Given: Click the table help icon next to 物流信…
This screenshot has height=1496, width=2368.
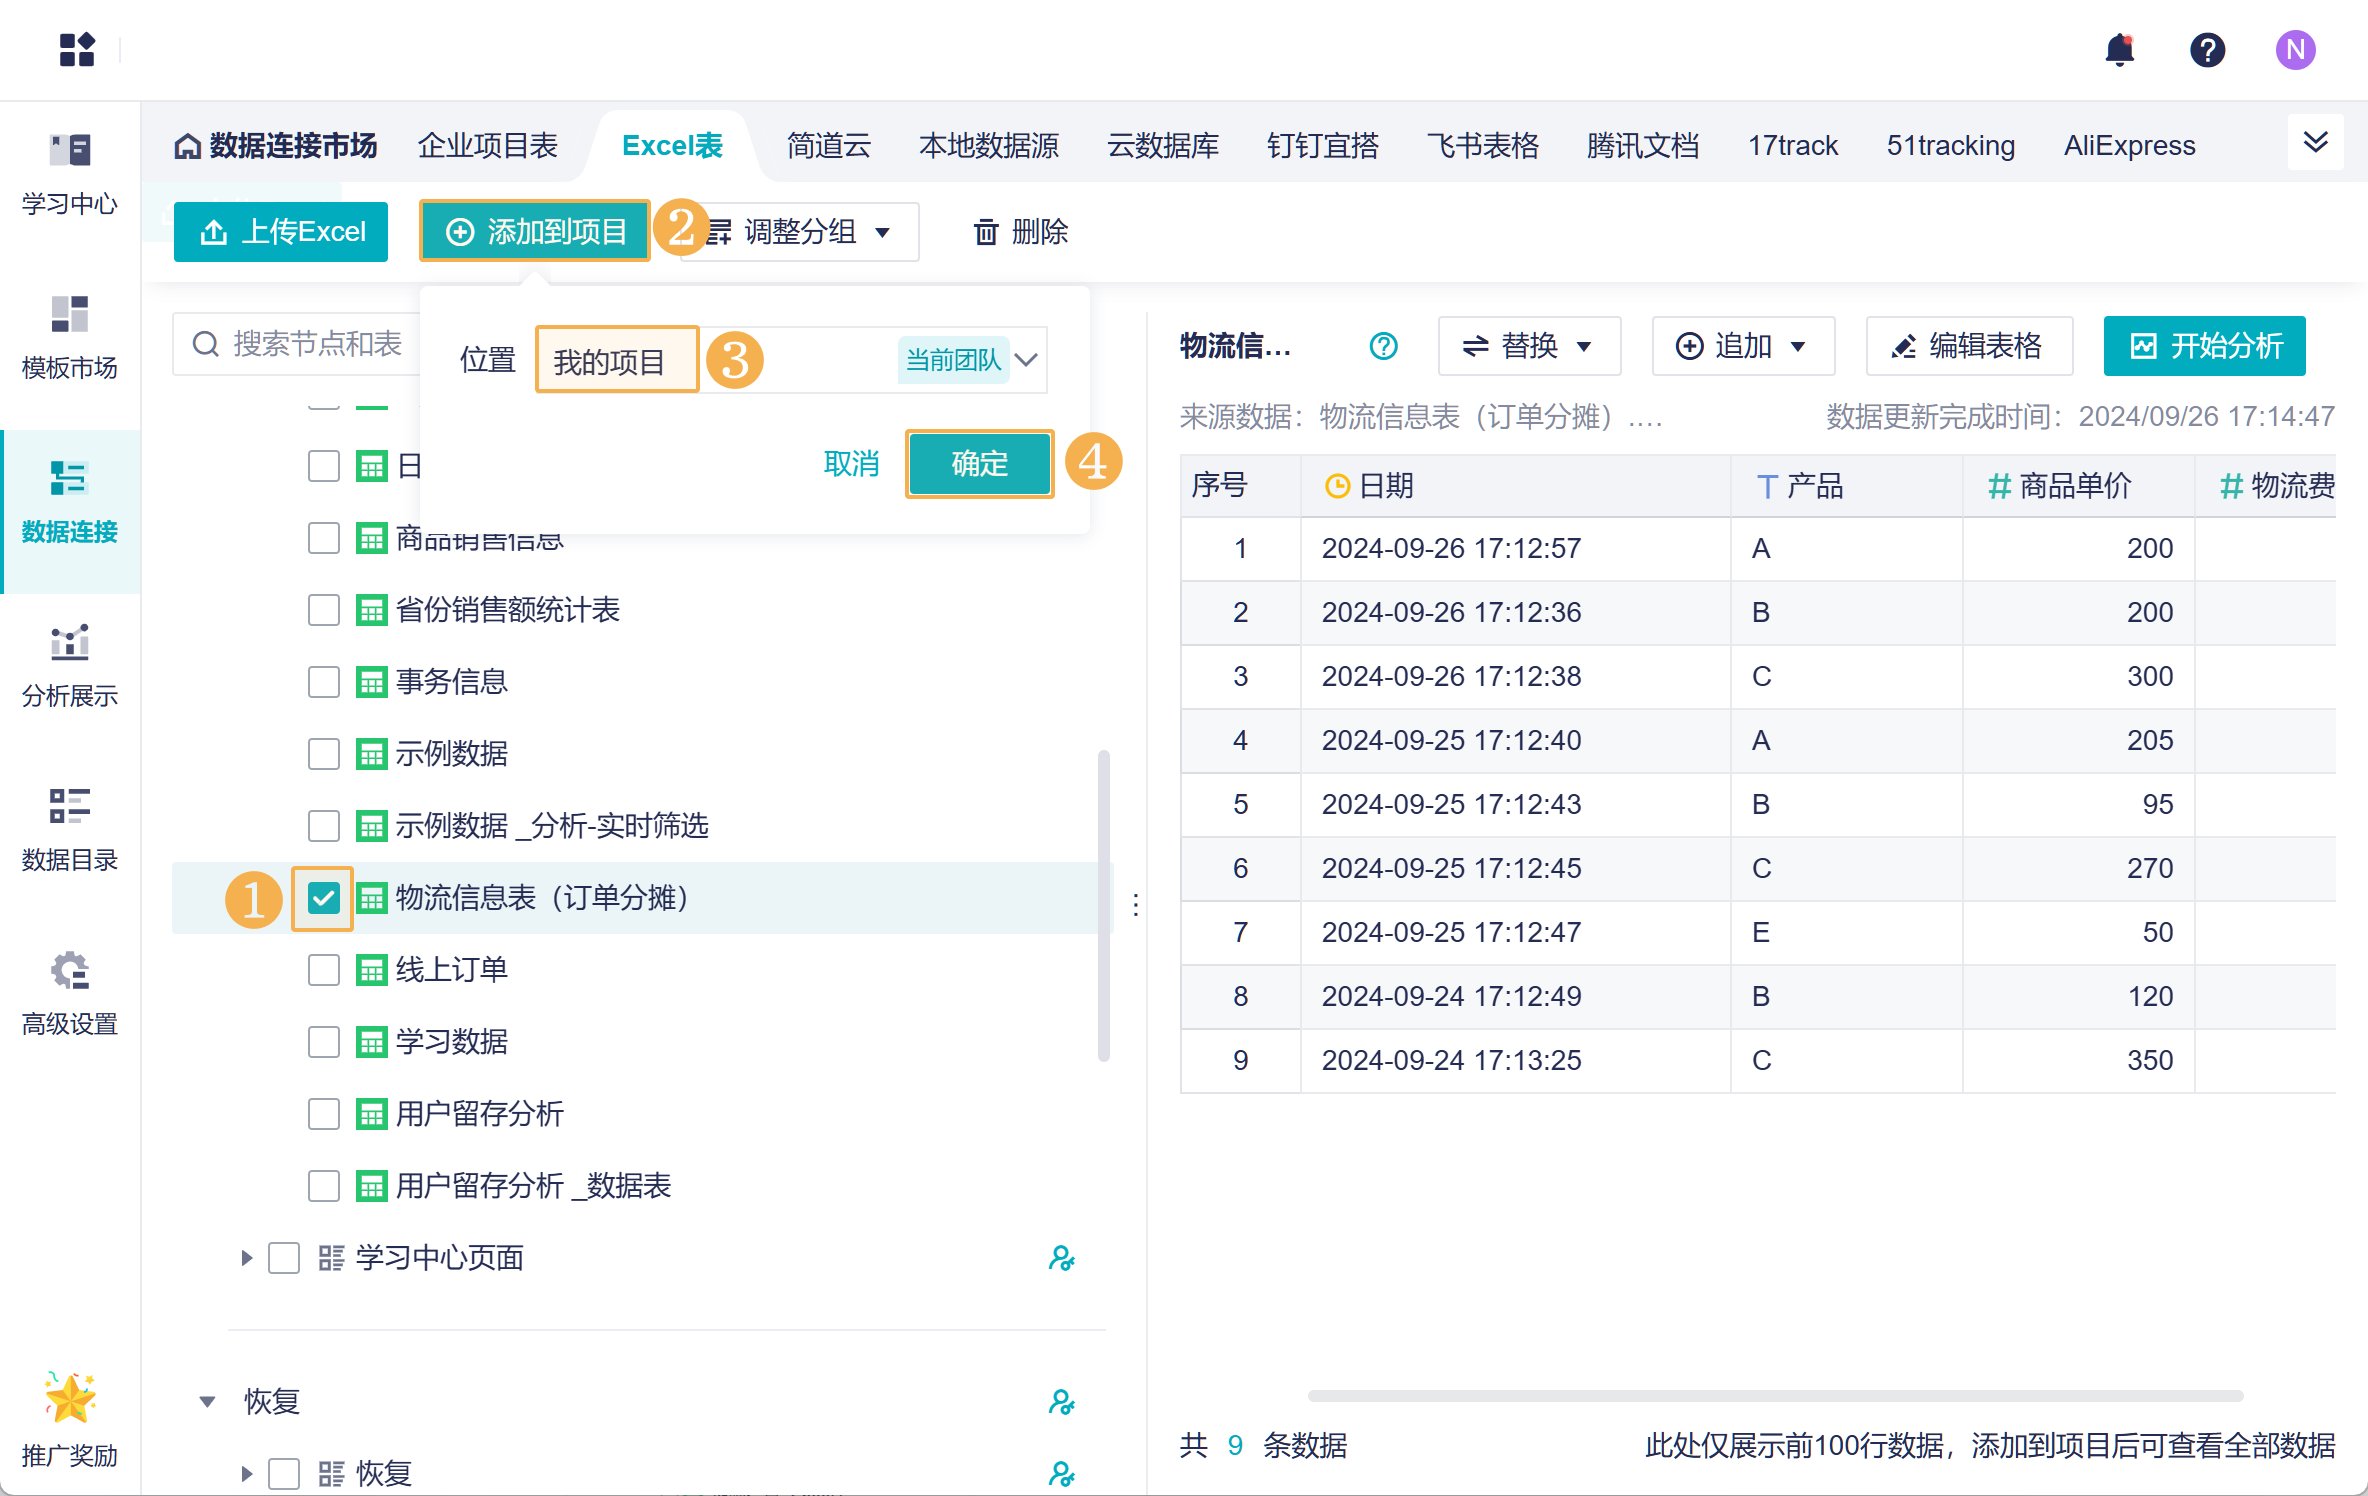Looking at the screenshot, I should click(x=1383, y=346).
